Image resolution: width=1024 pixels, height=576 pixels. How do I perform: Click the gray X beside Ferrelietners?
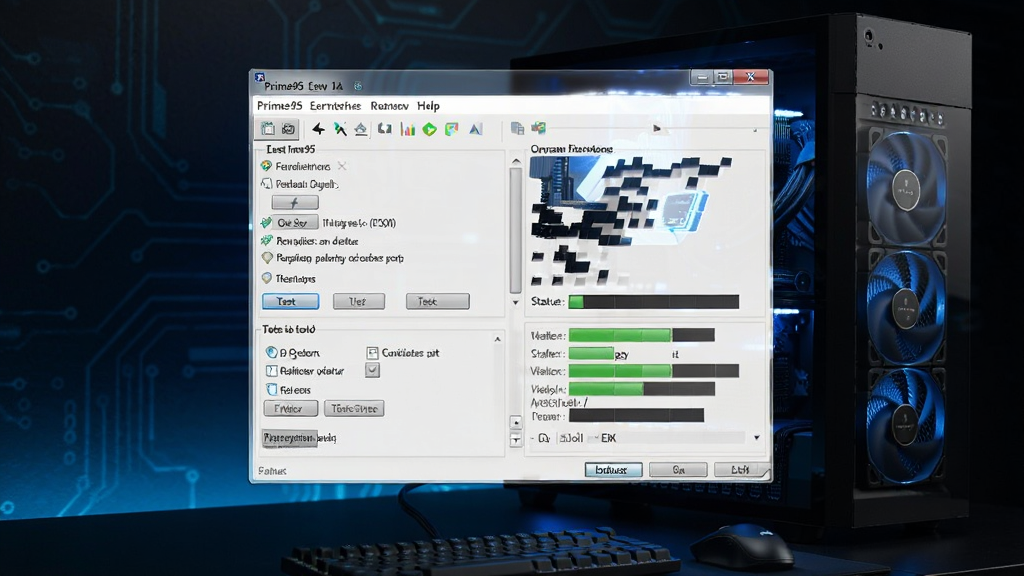342,166
